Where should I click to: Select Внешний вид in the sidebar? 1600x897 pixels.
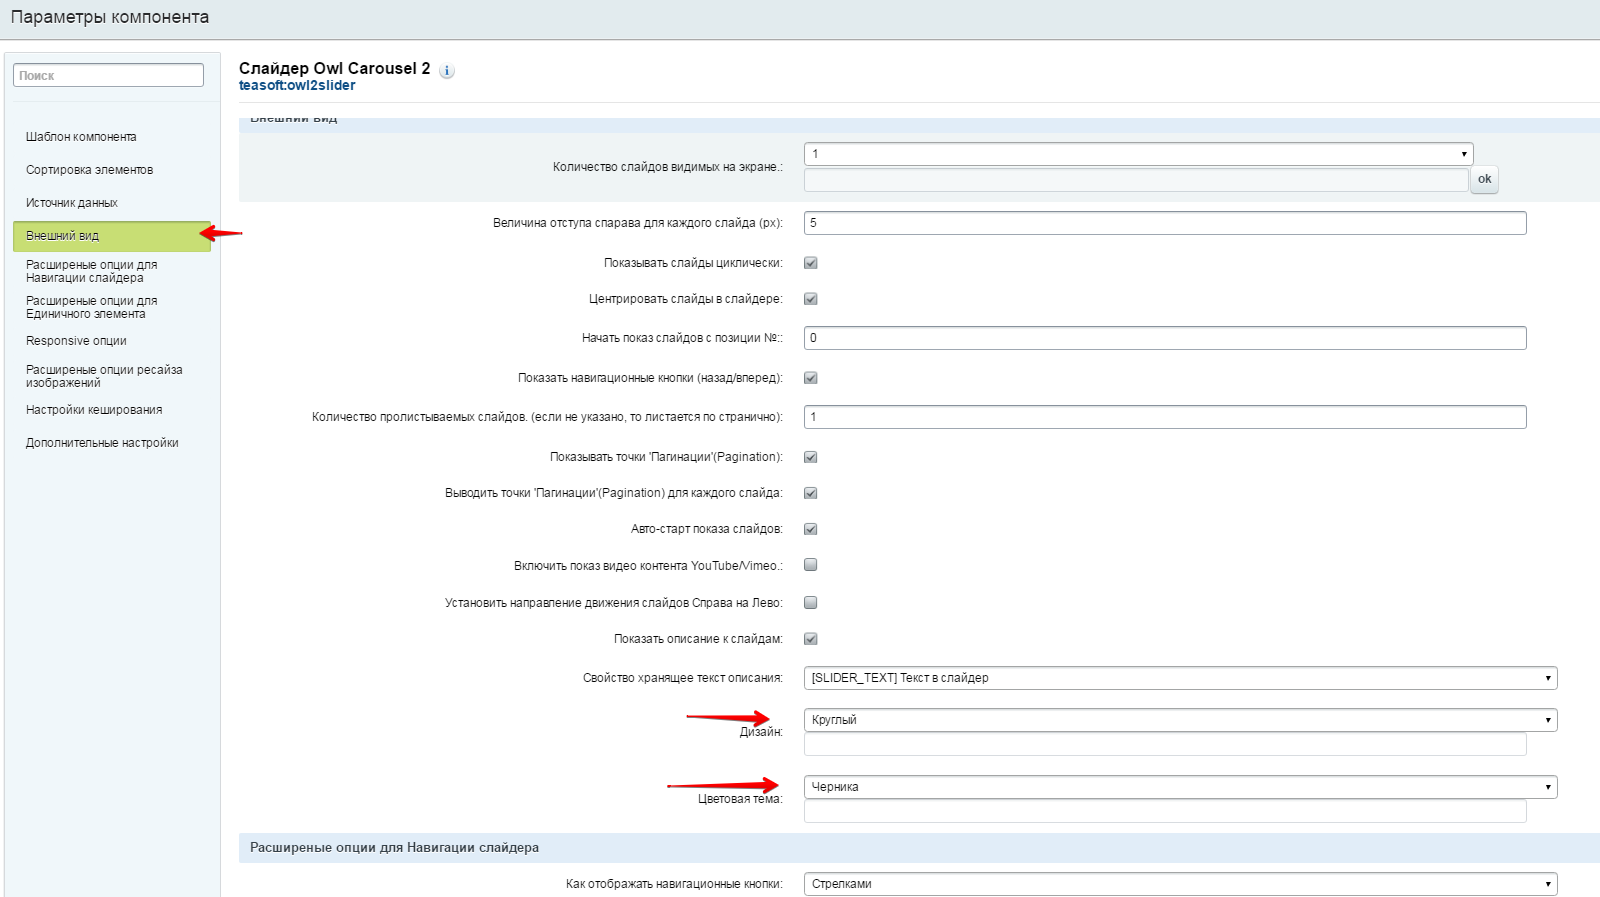pyautogui.click(x=112, y=236)
